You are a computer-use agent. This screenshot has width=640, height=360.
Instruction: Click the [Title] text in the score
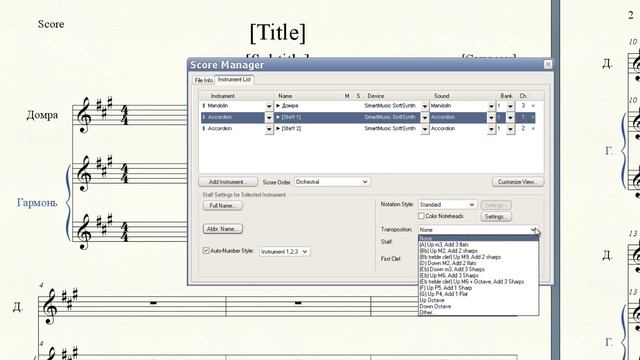coord(278,33)
